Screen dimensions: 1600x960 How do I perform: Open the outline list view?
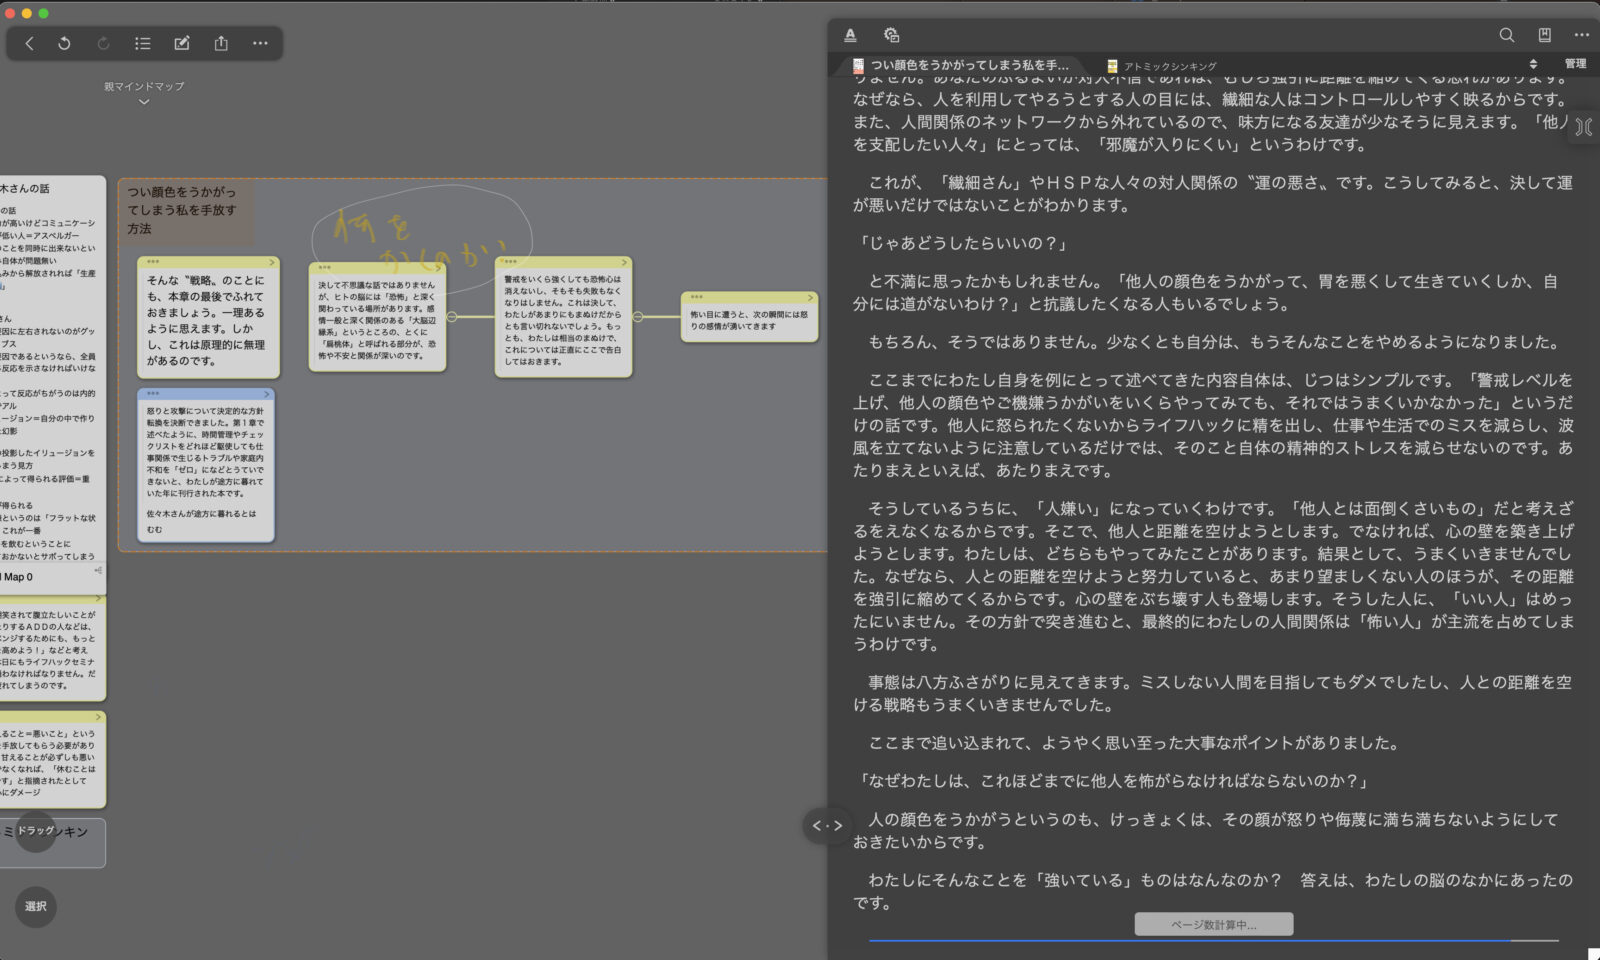143,43
